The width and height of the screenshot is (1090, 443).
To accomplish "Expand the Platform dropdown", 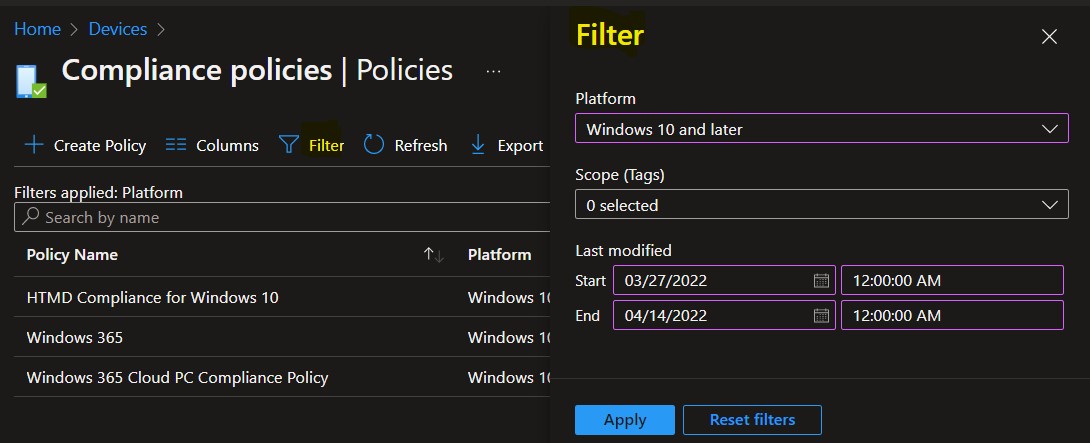I will click(822, 129).
